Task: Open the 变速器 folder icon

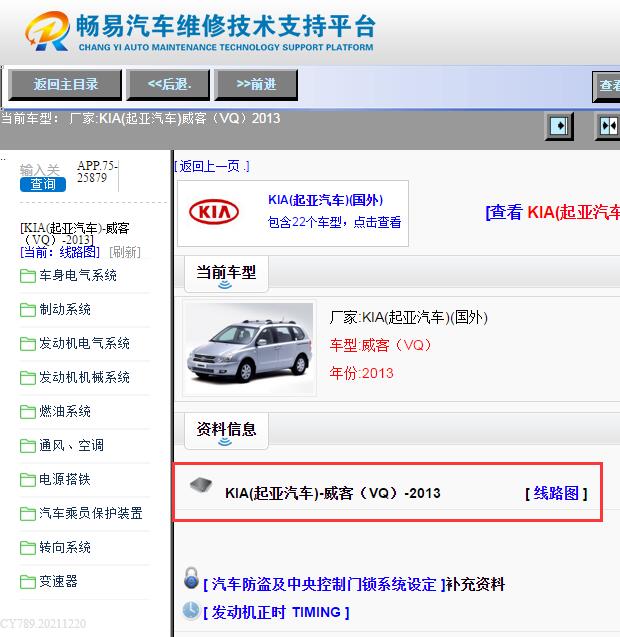Action: click(x=28, y=582)
